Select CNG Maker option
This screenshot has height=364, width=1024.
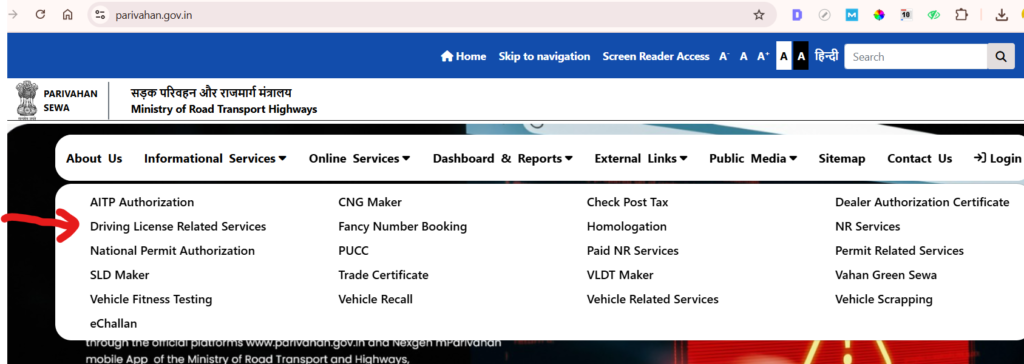(x=370, y=202)
